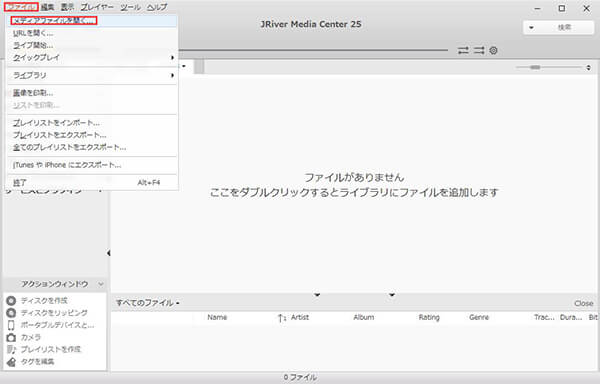Click the Close link in the file panel
The width and height of the screenshot is (600, 384).
[584, 303]
